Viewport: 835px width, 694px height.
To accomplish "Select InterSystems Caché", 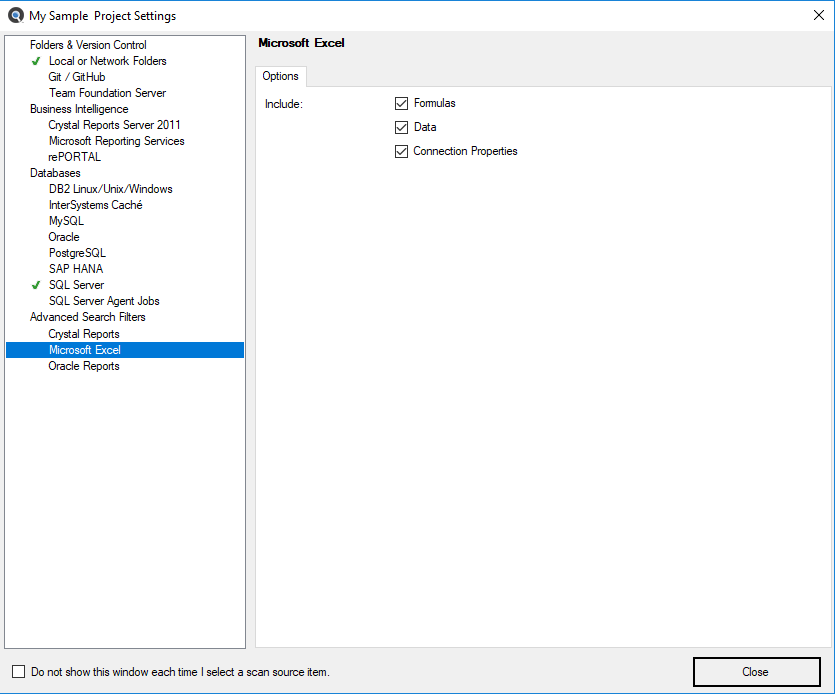I will tap(95, 205).
